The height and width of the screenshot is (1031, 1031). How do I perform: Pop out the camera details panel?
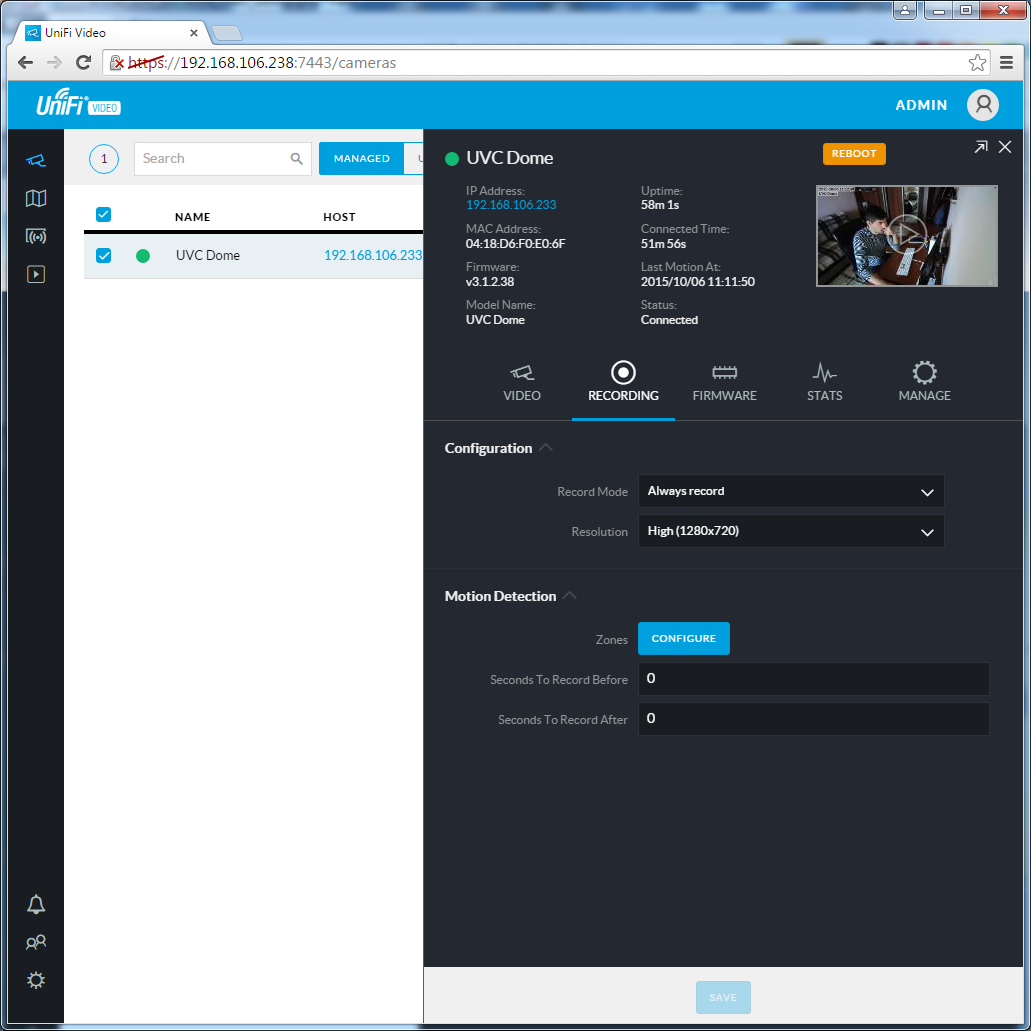[x=980, y=147]
